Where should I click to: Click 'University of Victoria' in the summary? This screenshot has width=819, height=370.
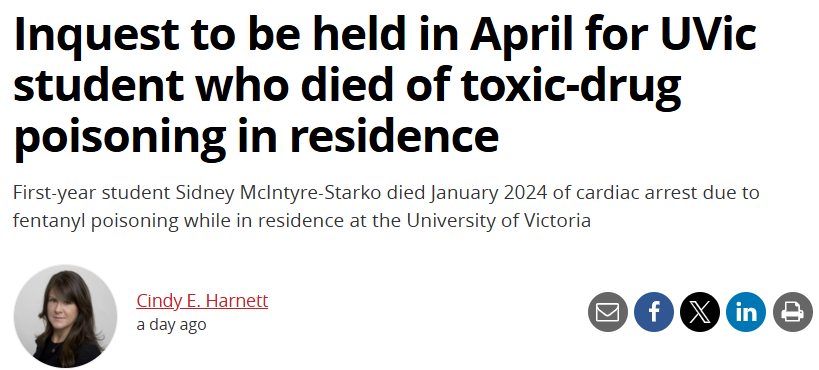click(x=499, y=221)
